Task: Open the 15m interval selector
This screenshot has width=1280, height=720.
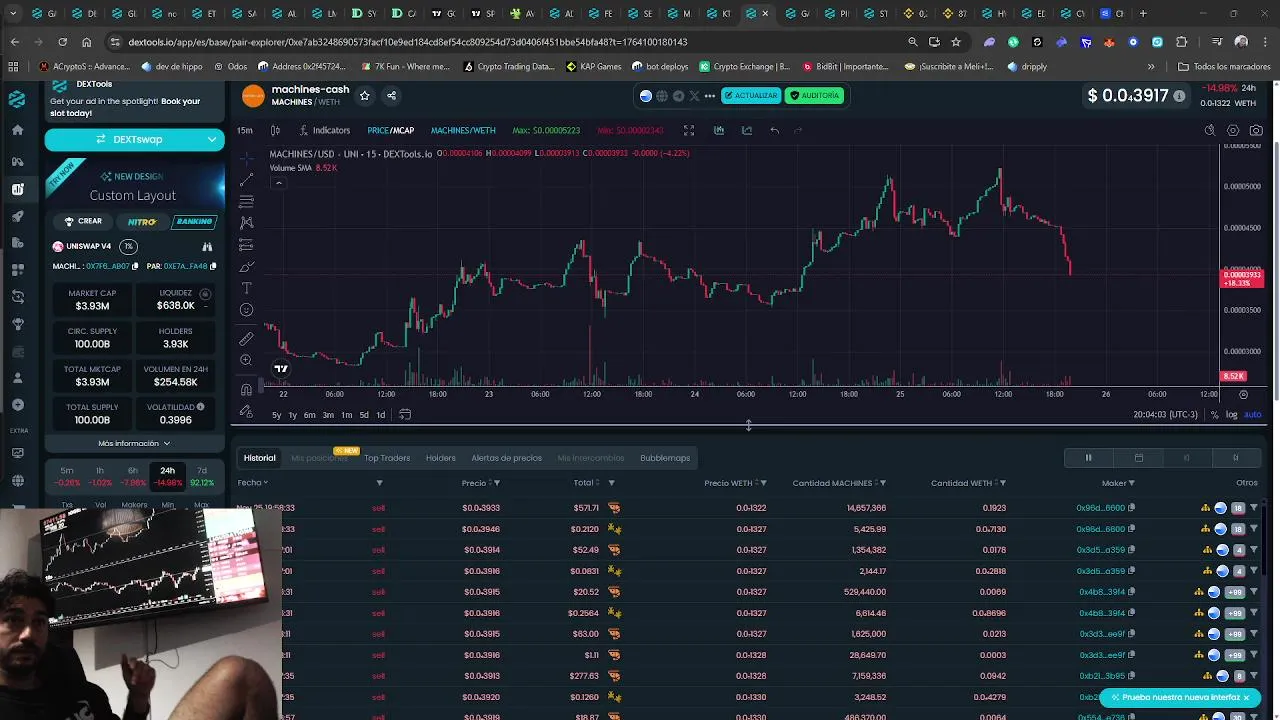Action: point(245,130)
